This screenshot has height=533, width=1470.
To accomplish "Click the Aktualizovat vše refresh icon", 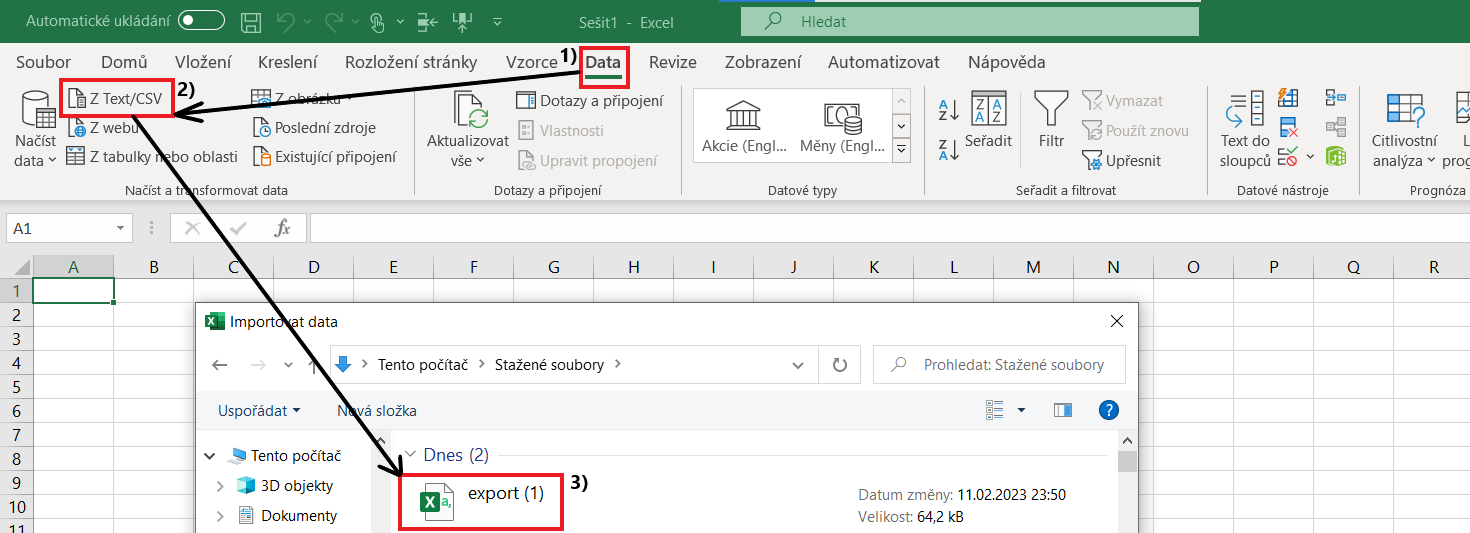I will [x=468, y=110].
